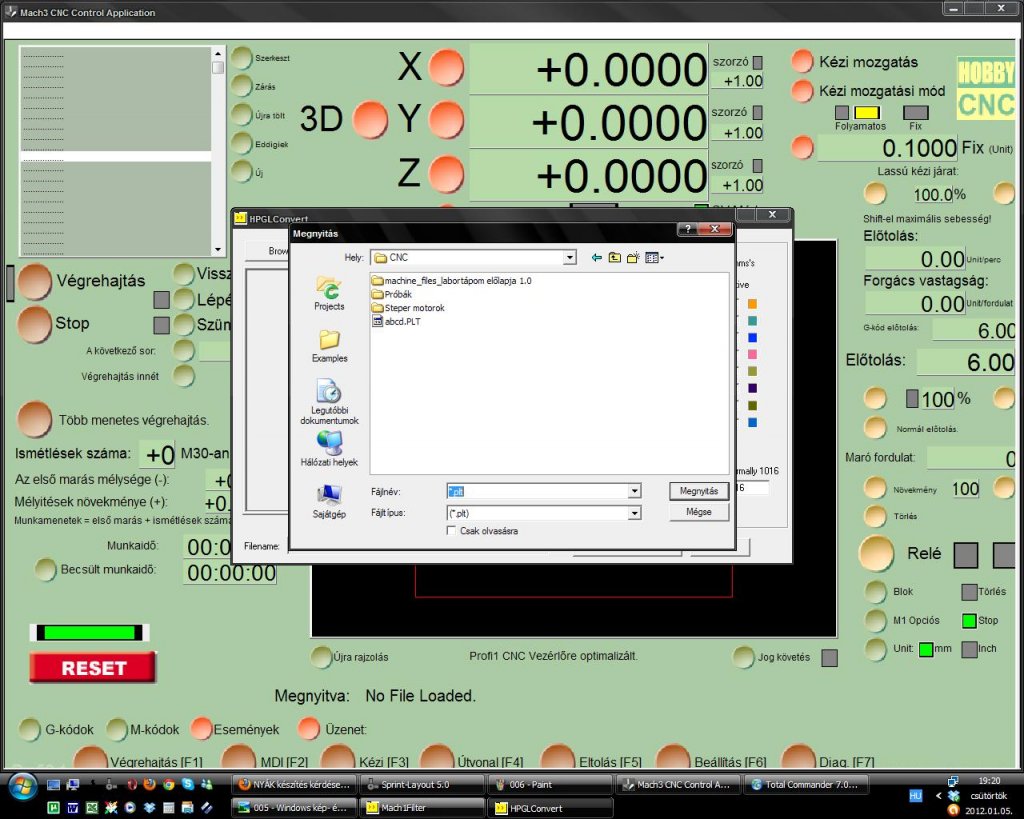This screenshot has height=819, width=1024.
Task: Open Sajátgép my computer shortcut
Action: [x=329, y=502]
